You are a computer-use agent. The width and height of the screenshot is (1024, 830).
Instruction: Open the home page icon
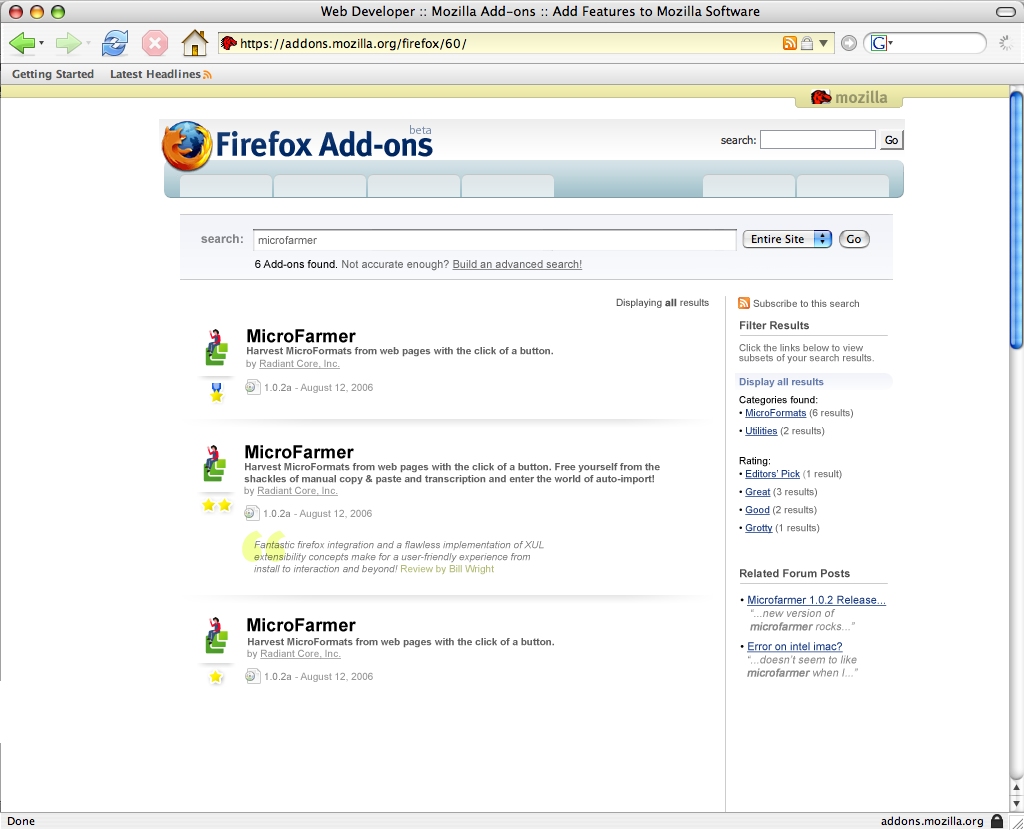(195, 43)
